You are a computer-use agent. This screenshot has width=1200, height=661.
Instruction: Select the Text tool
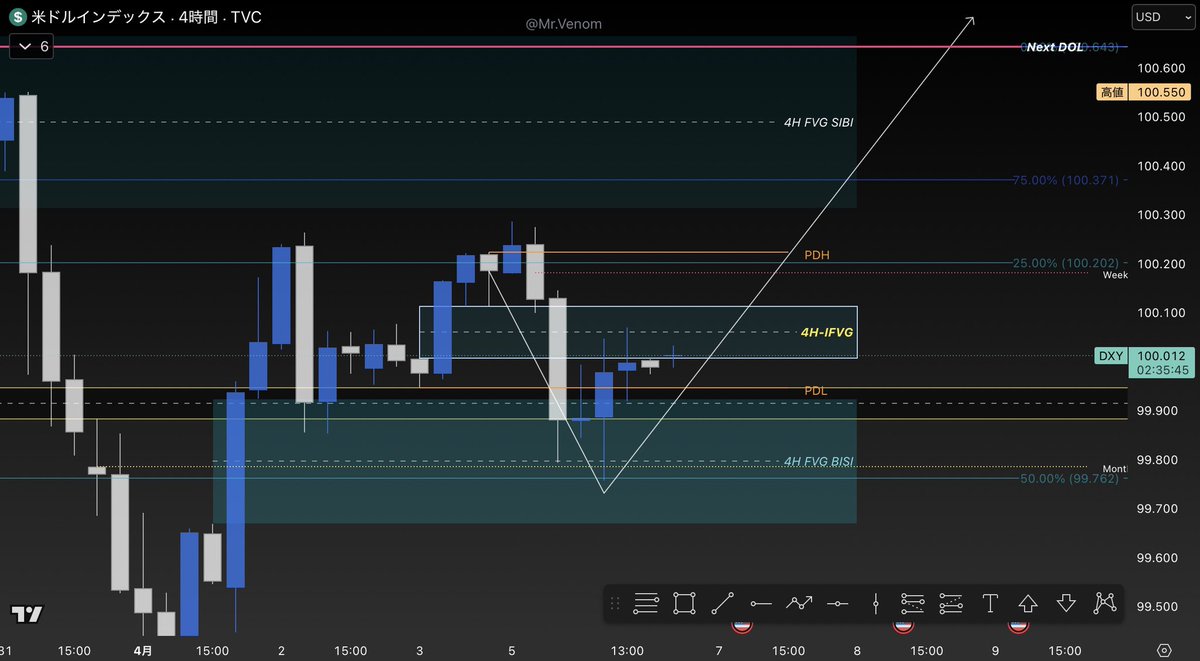point(990,603)
